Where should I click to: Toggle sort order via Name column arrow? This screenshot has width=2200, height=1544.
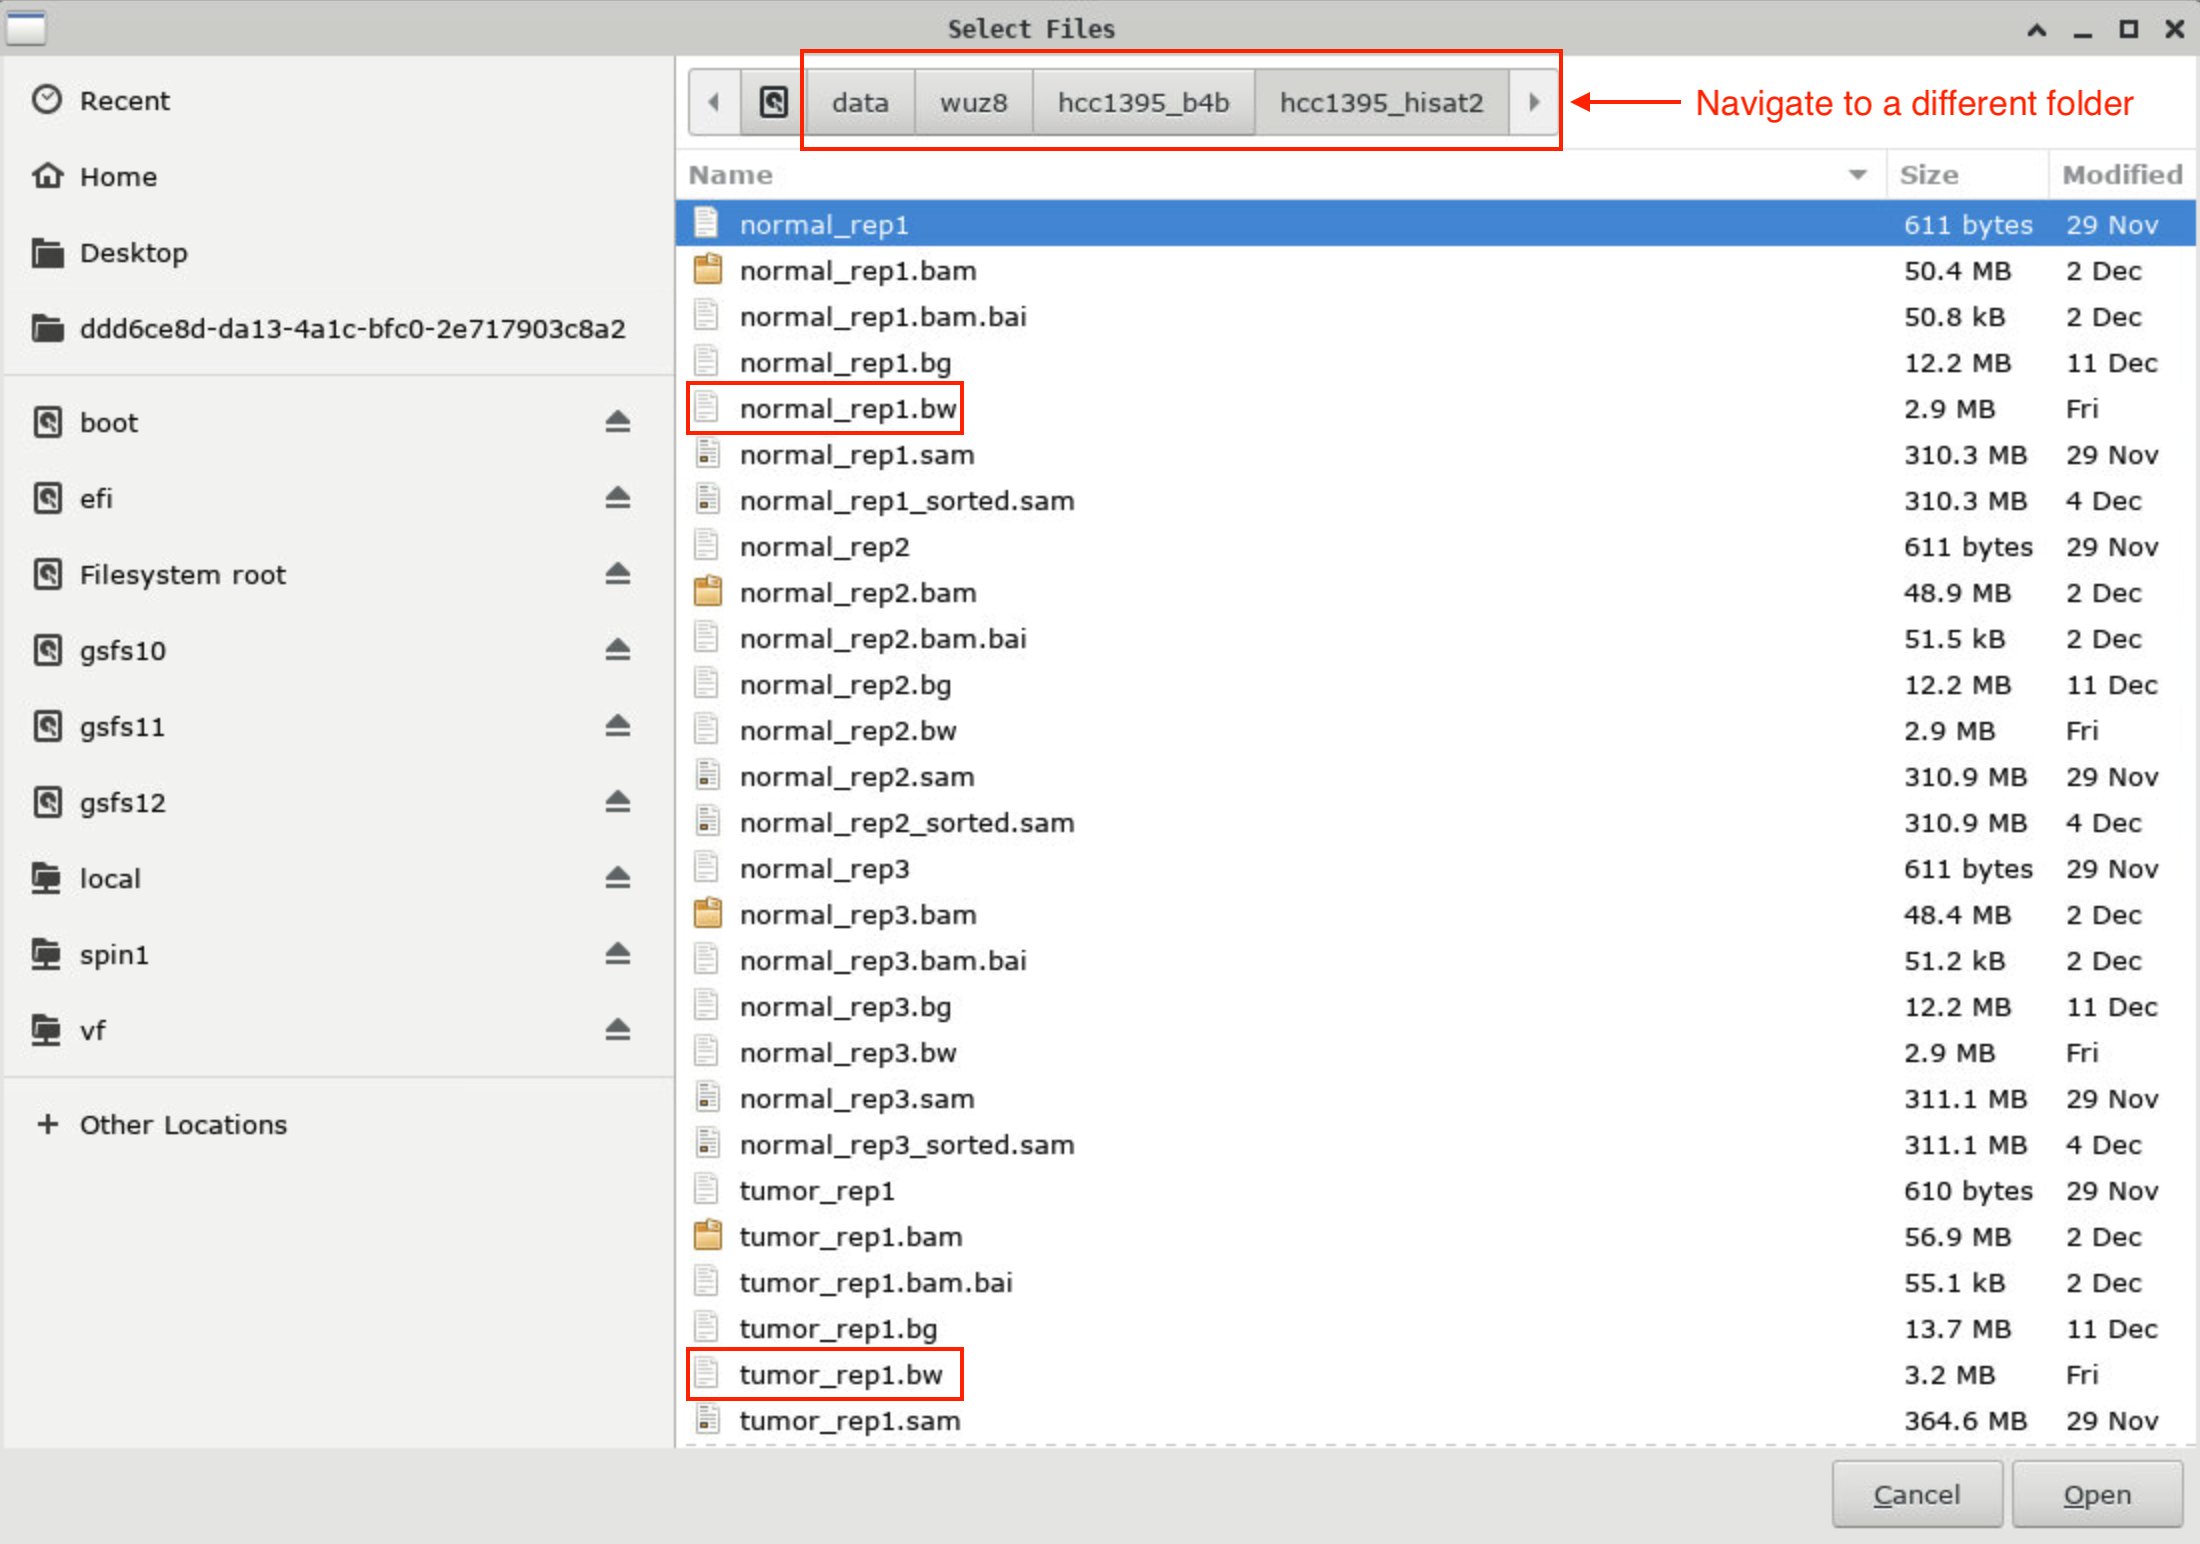1857,175
